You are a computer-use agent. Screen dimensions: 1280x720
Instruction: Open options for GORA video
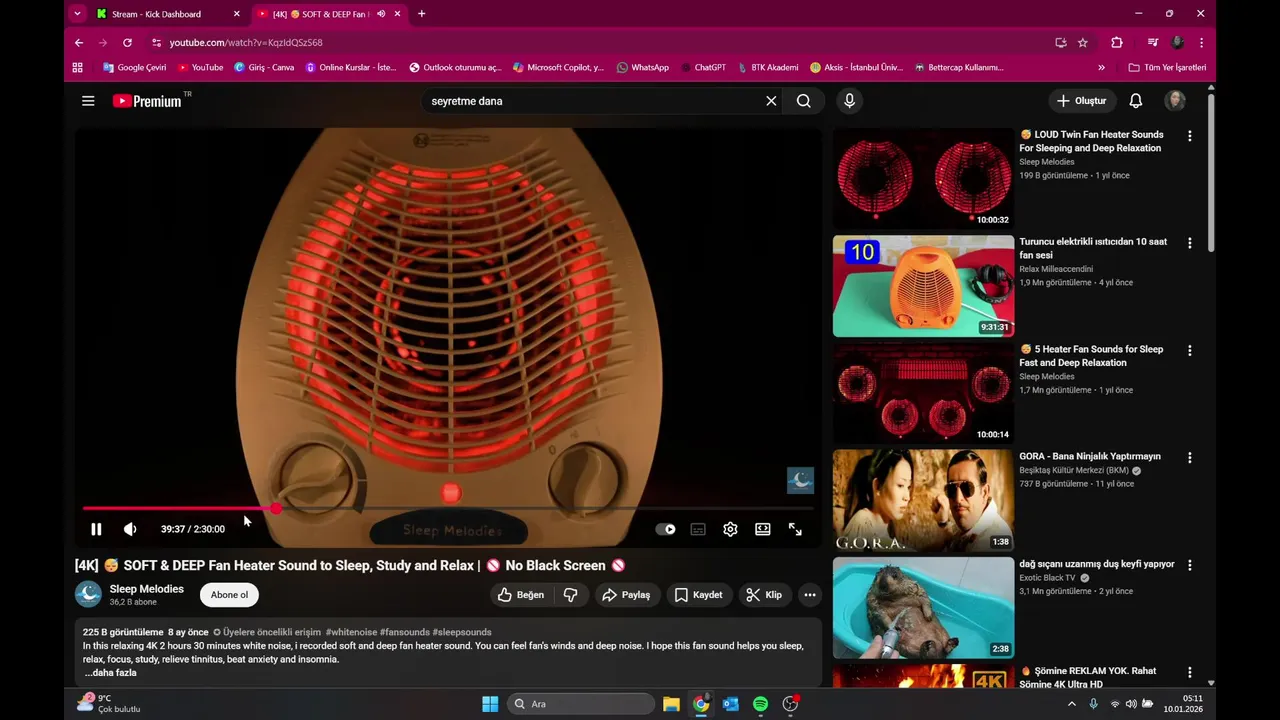[1189, 458]
